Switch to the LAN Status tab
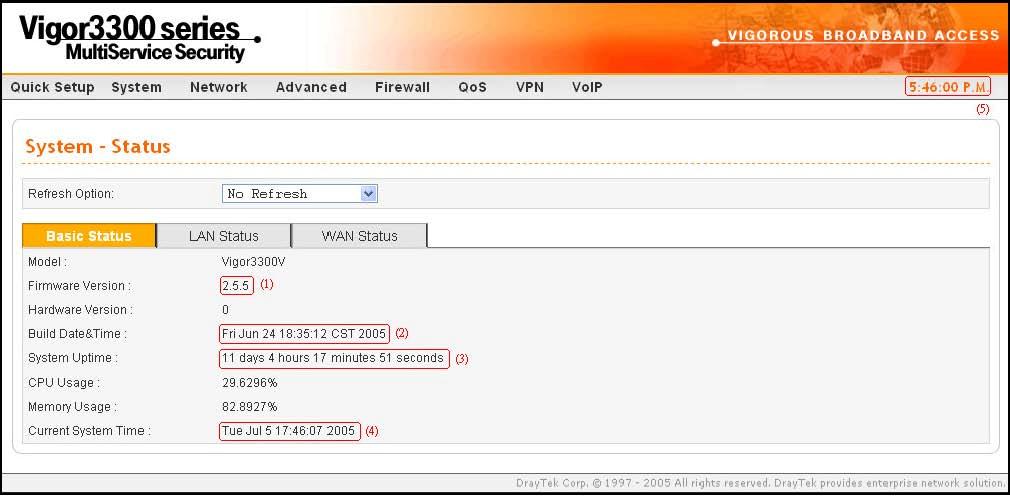 [x=223, y=236]
